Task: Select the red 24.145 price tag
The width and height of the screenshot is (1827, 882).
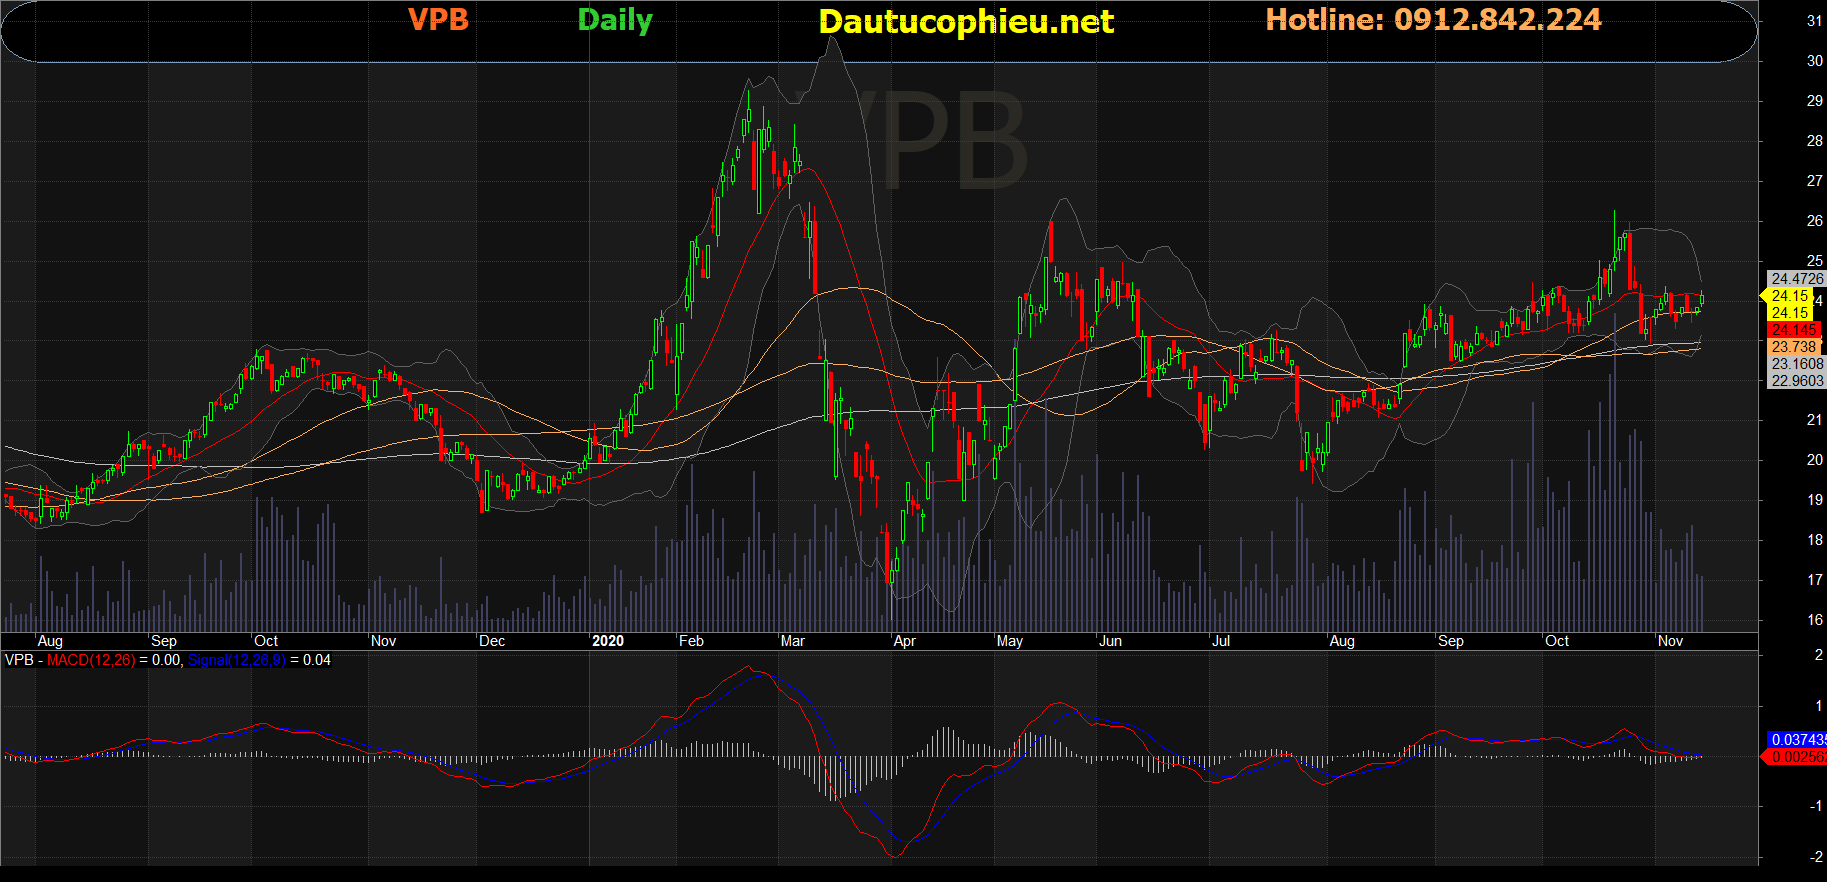Action: [1795, 330]
